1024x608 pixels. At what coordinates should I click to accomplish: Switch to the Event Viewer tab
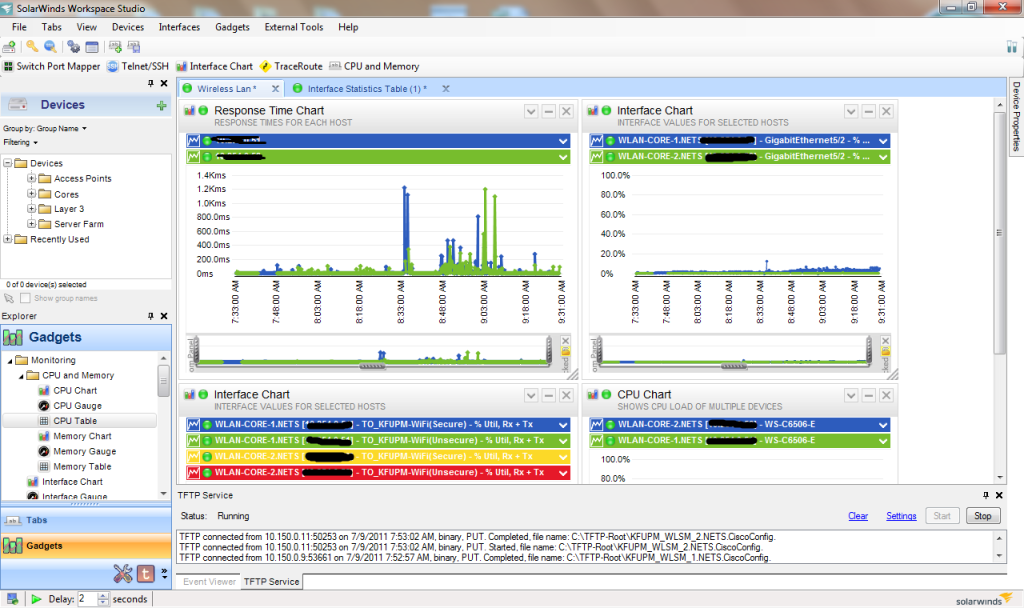tap(209, 582)
